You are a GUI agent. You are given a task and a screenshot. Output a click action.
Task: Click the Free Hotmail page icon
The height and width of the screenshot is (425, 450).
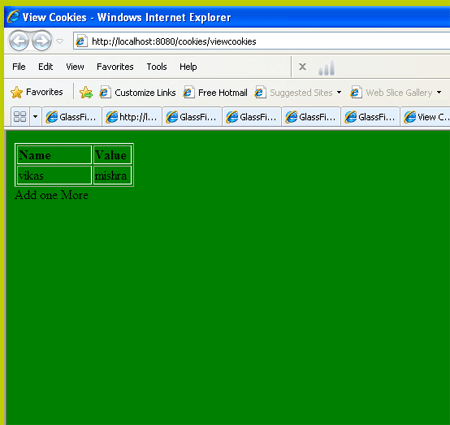[x=189, y=92]
